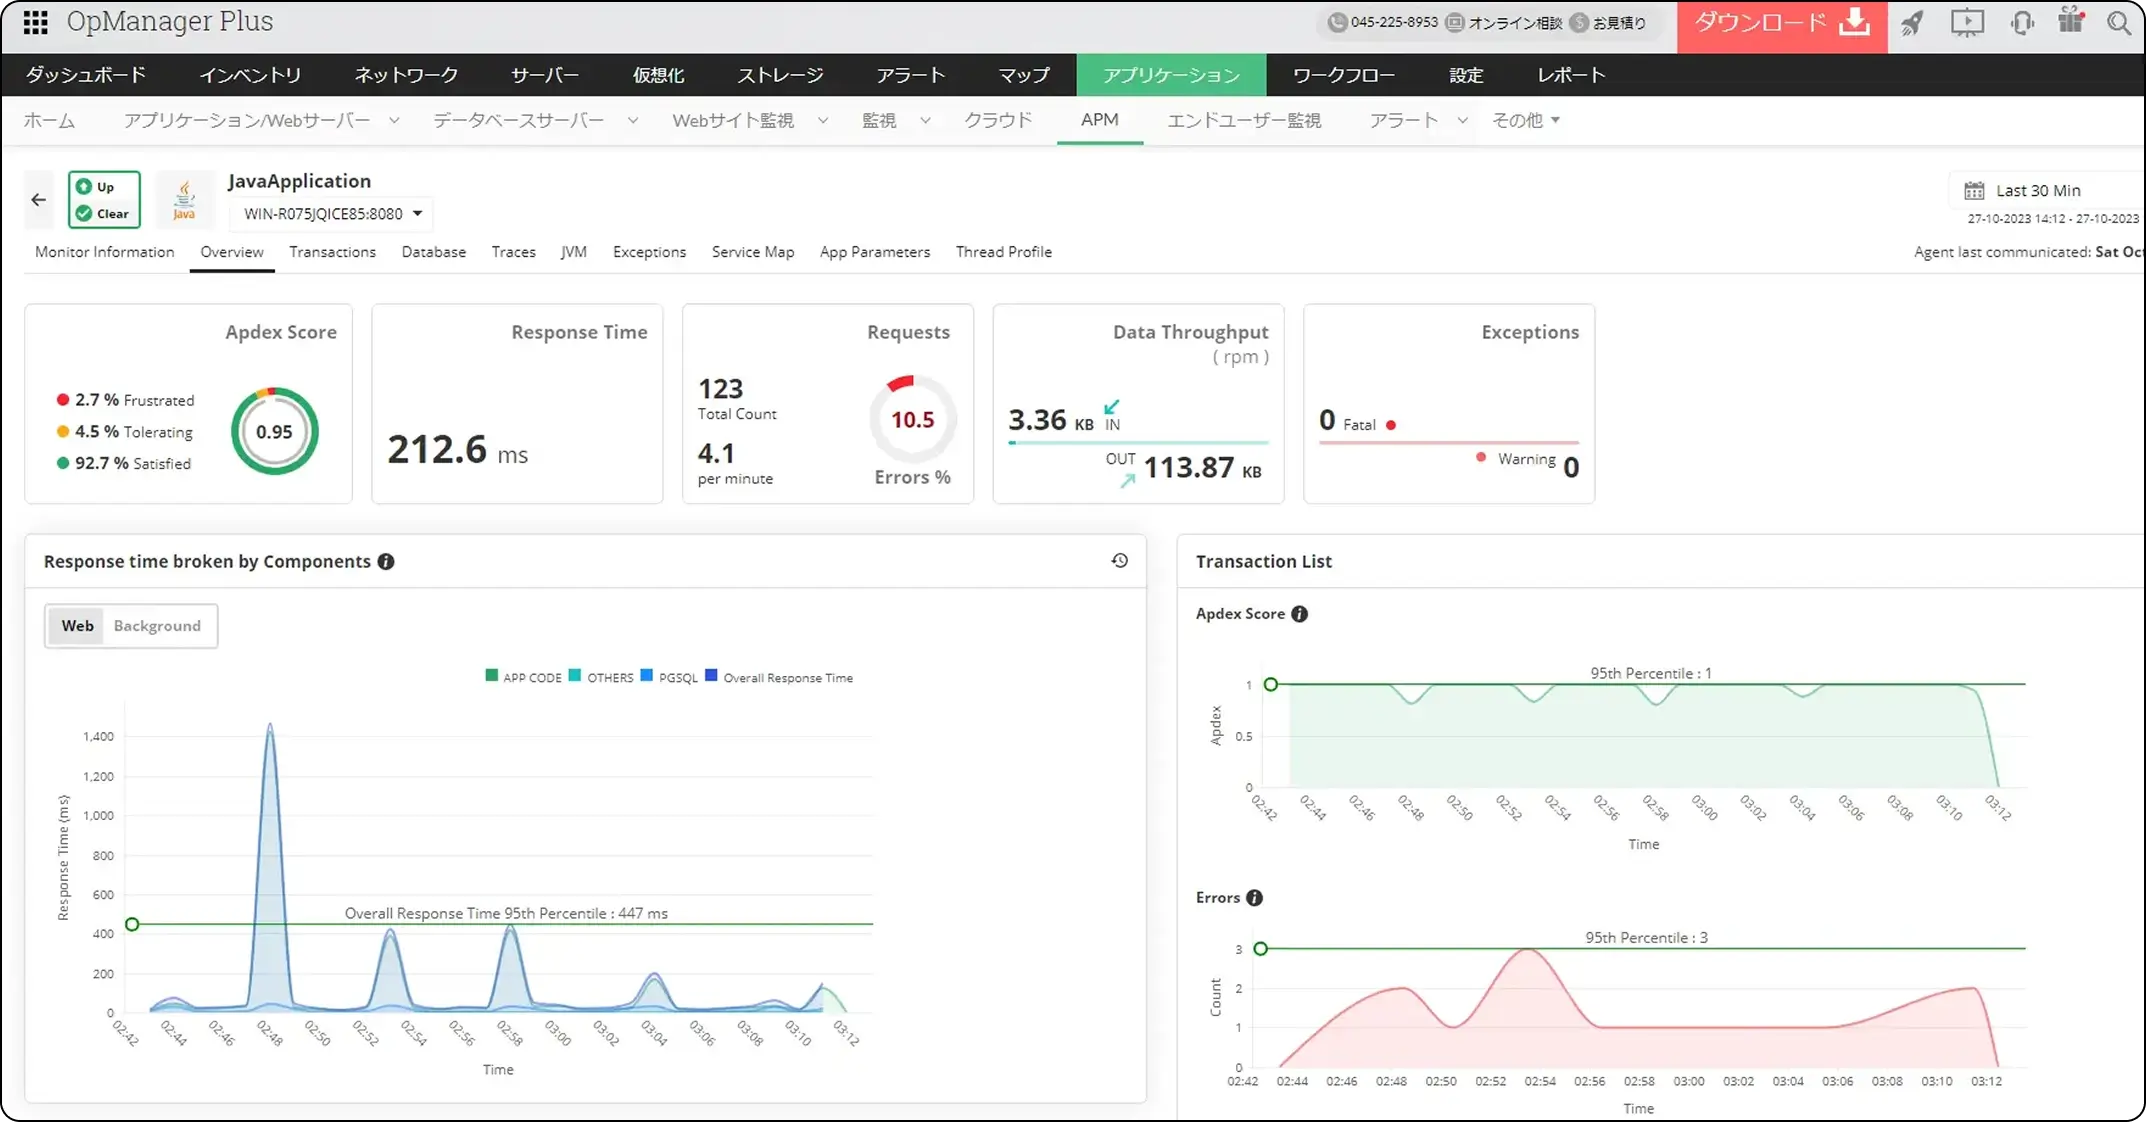Open the search magnifier icon
This screenshot has height=1122, width=2146.
pyautogui.click(x=2118, y=22)
